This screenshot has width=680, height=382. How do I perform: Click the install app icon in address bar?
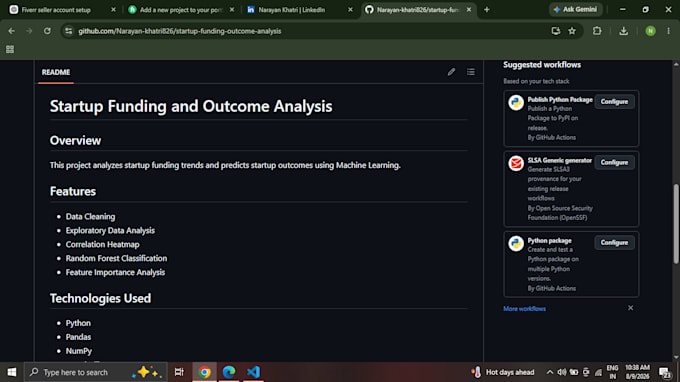coord(556,31)
